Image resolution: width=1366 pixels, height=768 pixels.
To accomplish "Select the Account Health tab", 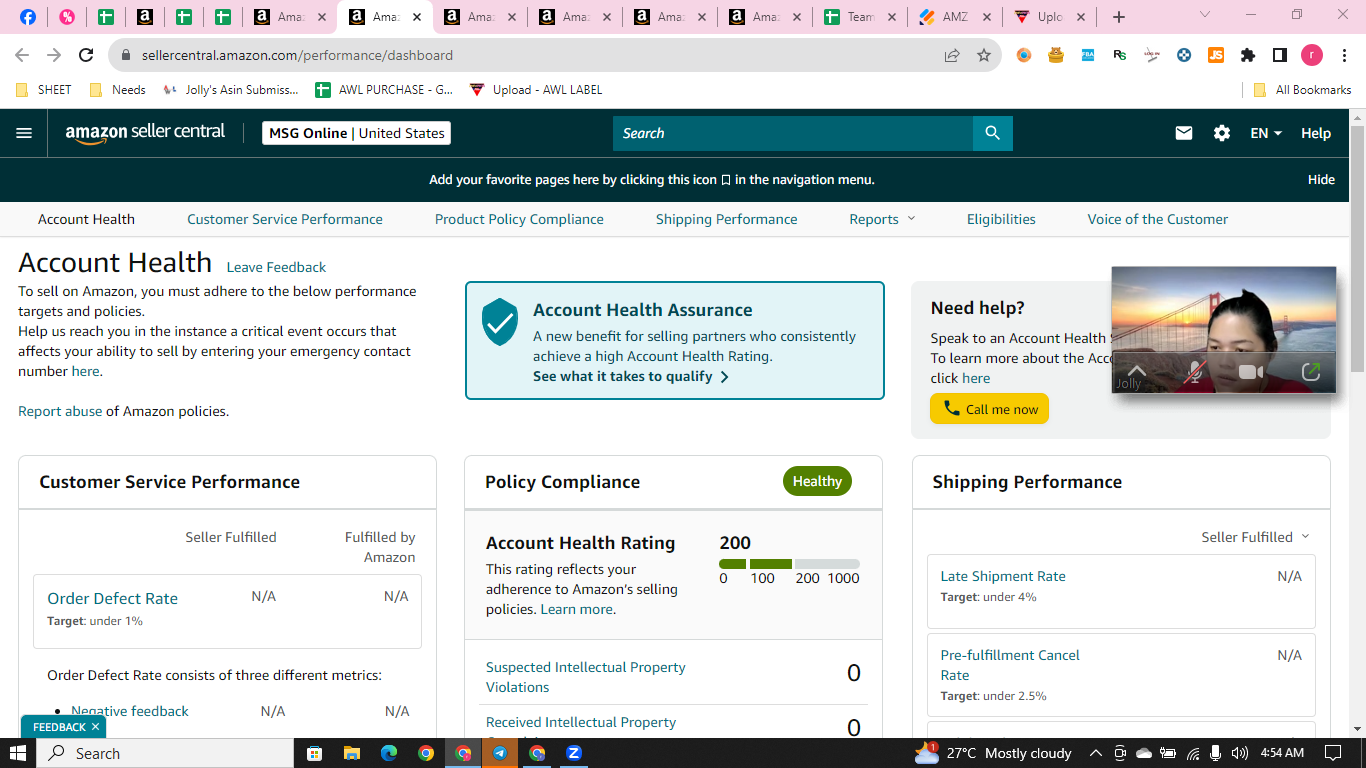I will pos(86,219).
